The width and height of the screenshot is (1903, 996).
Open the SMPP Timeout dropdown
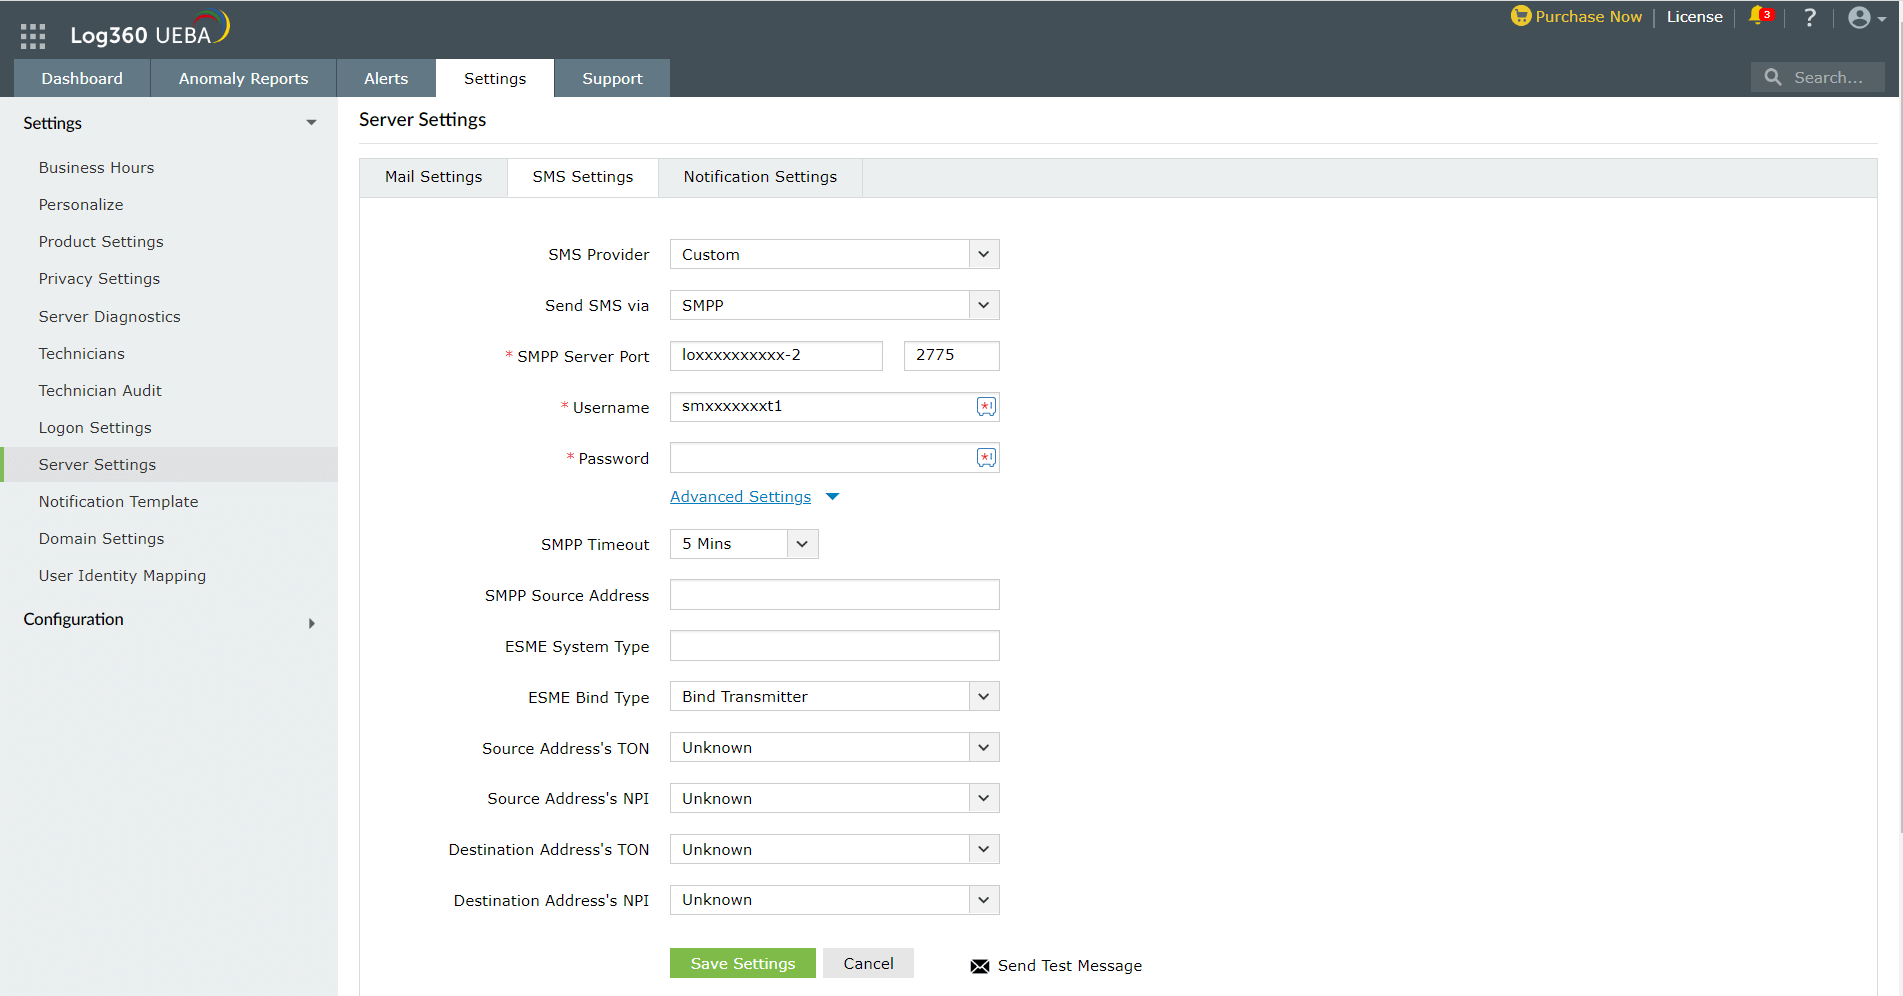click(744, 544)
